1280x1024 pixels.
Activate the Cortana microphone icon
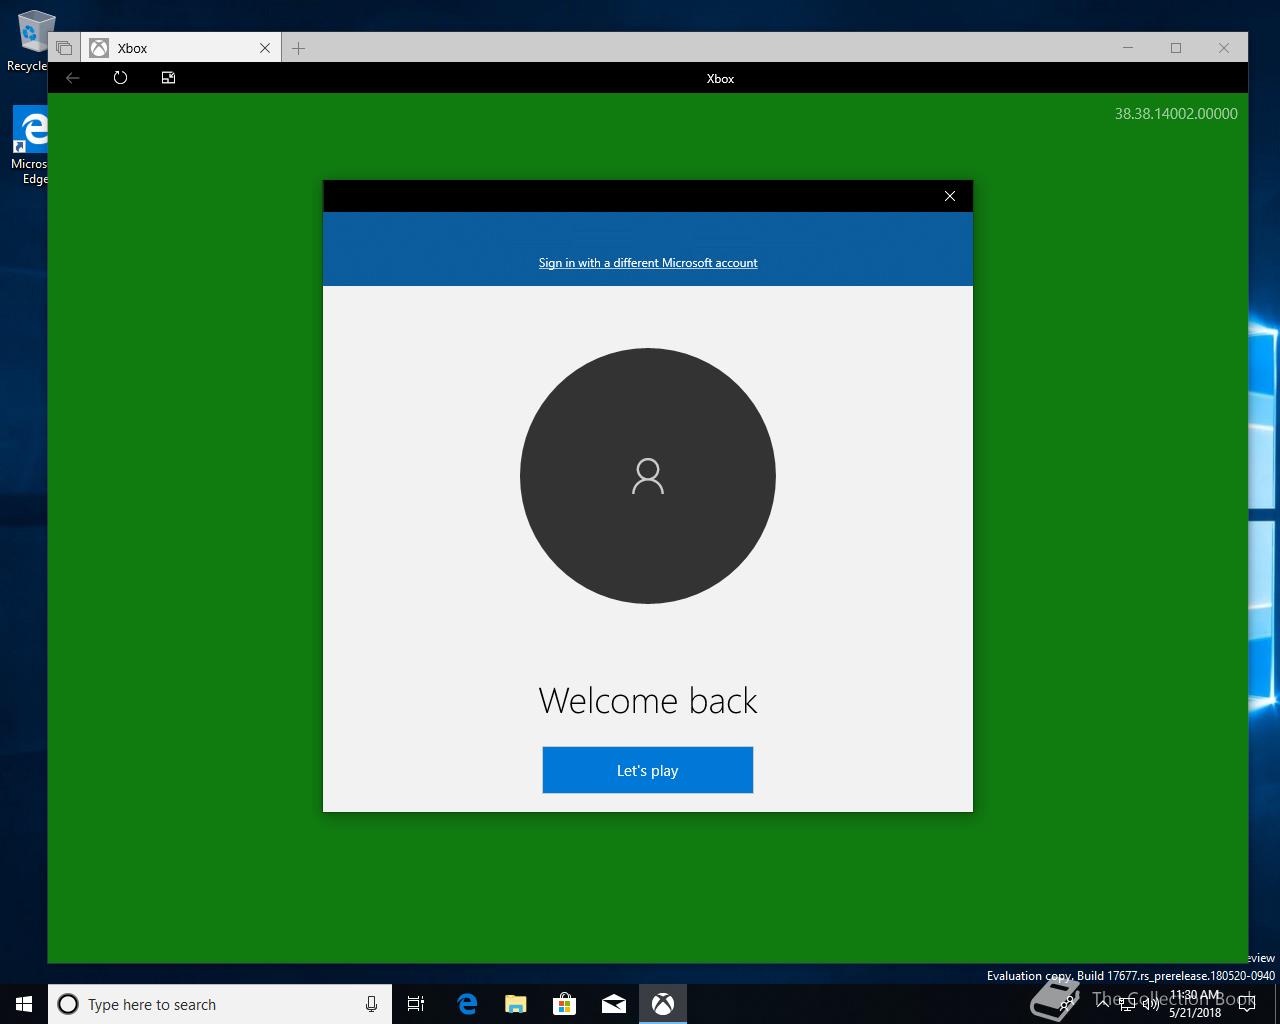(x=371, y=1004)
